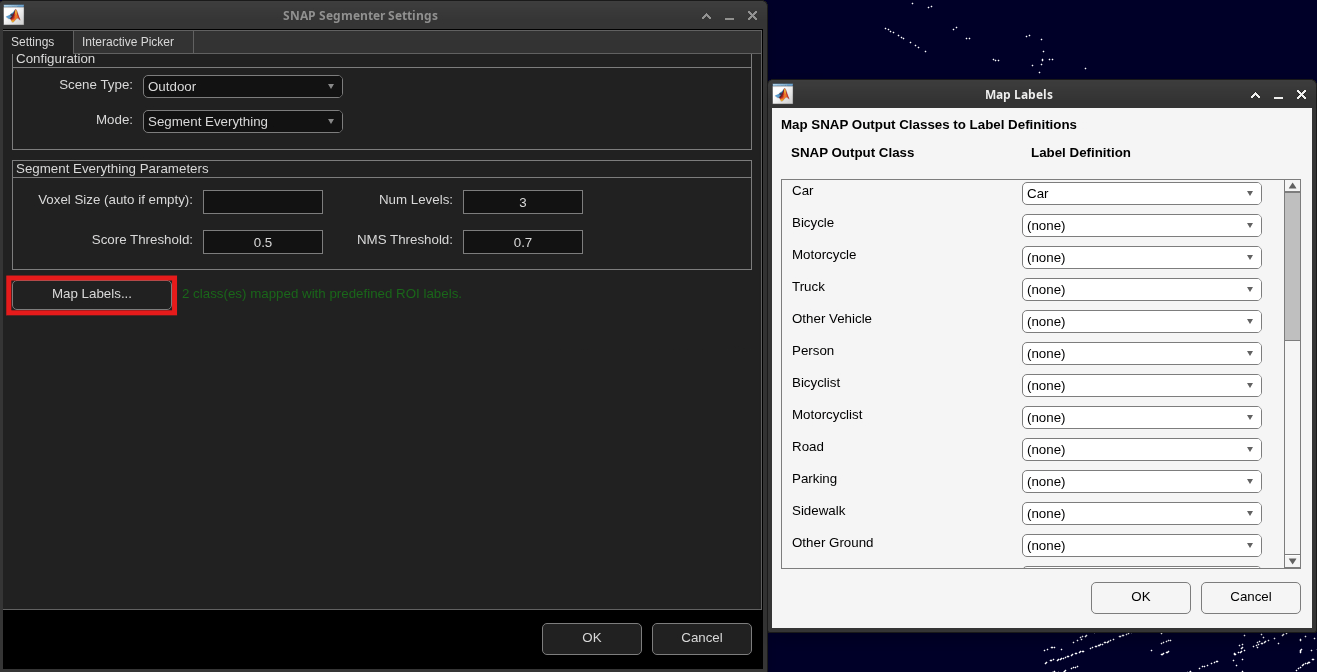
Task: Open label dropdown for Truck class
Action: 1142,290
